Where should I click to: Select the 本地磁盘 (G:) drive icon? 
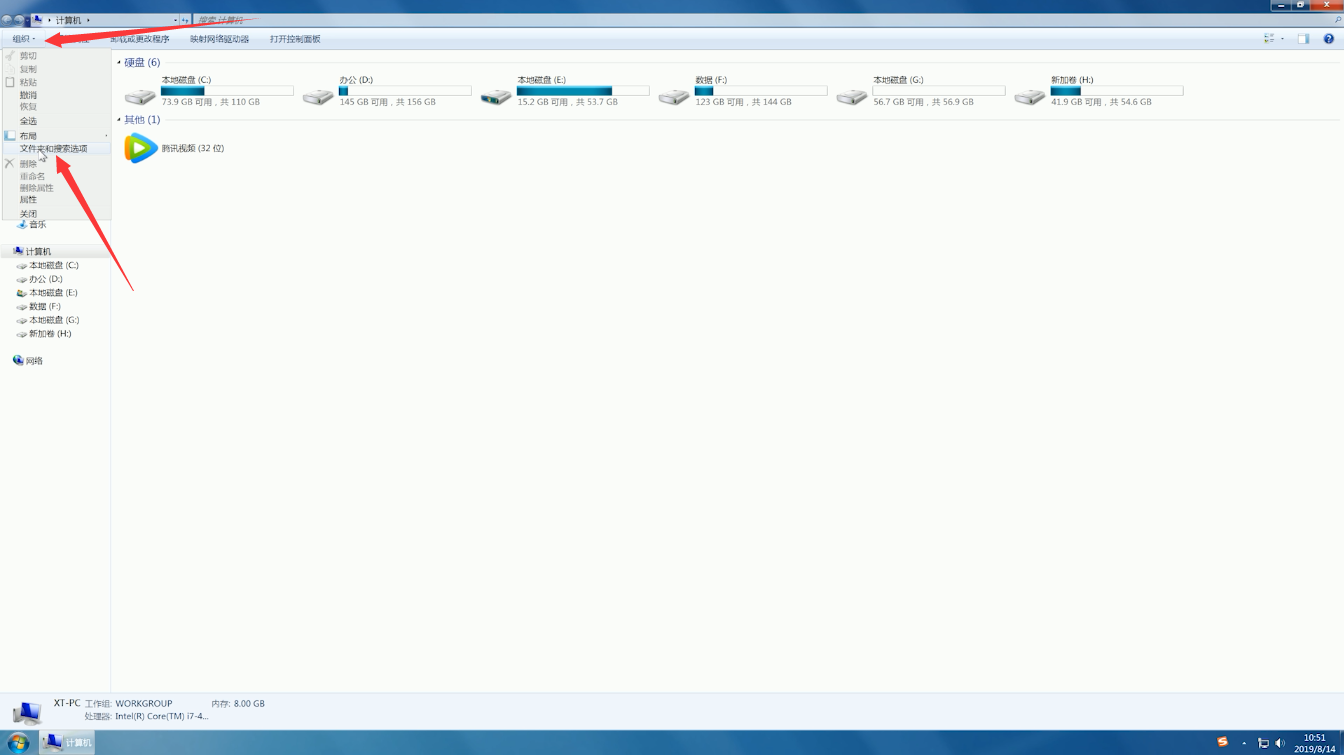[852, 96]
